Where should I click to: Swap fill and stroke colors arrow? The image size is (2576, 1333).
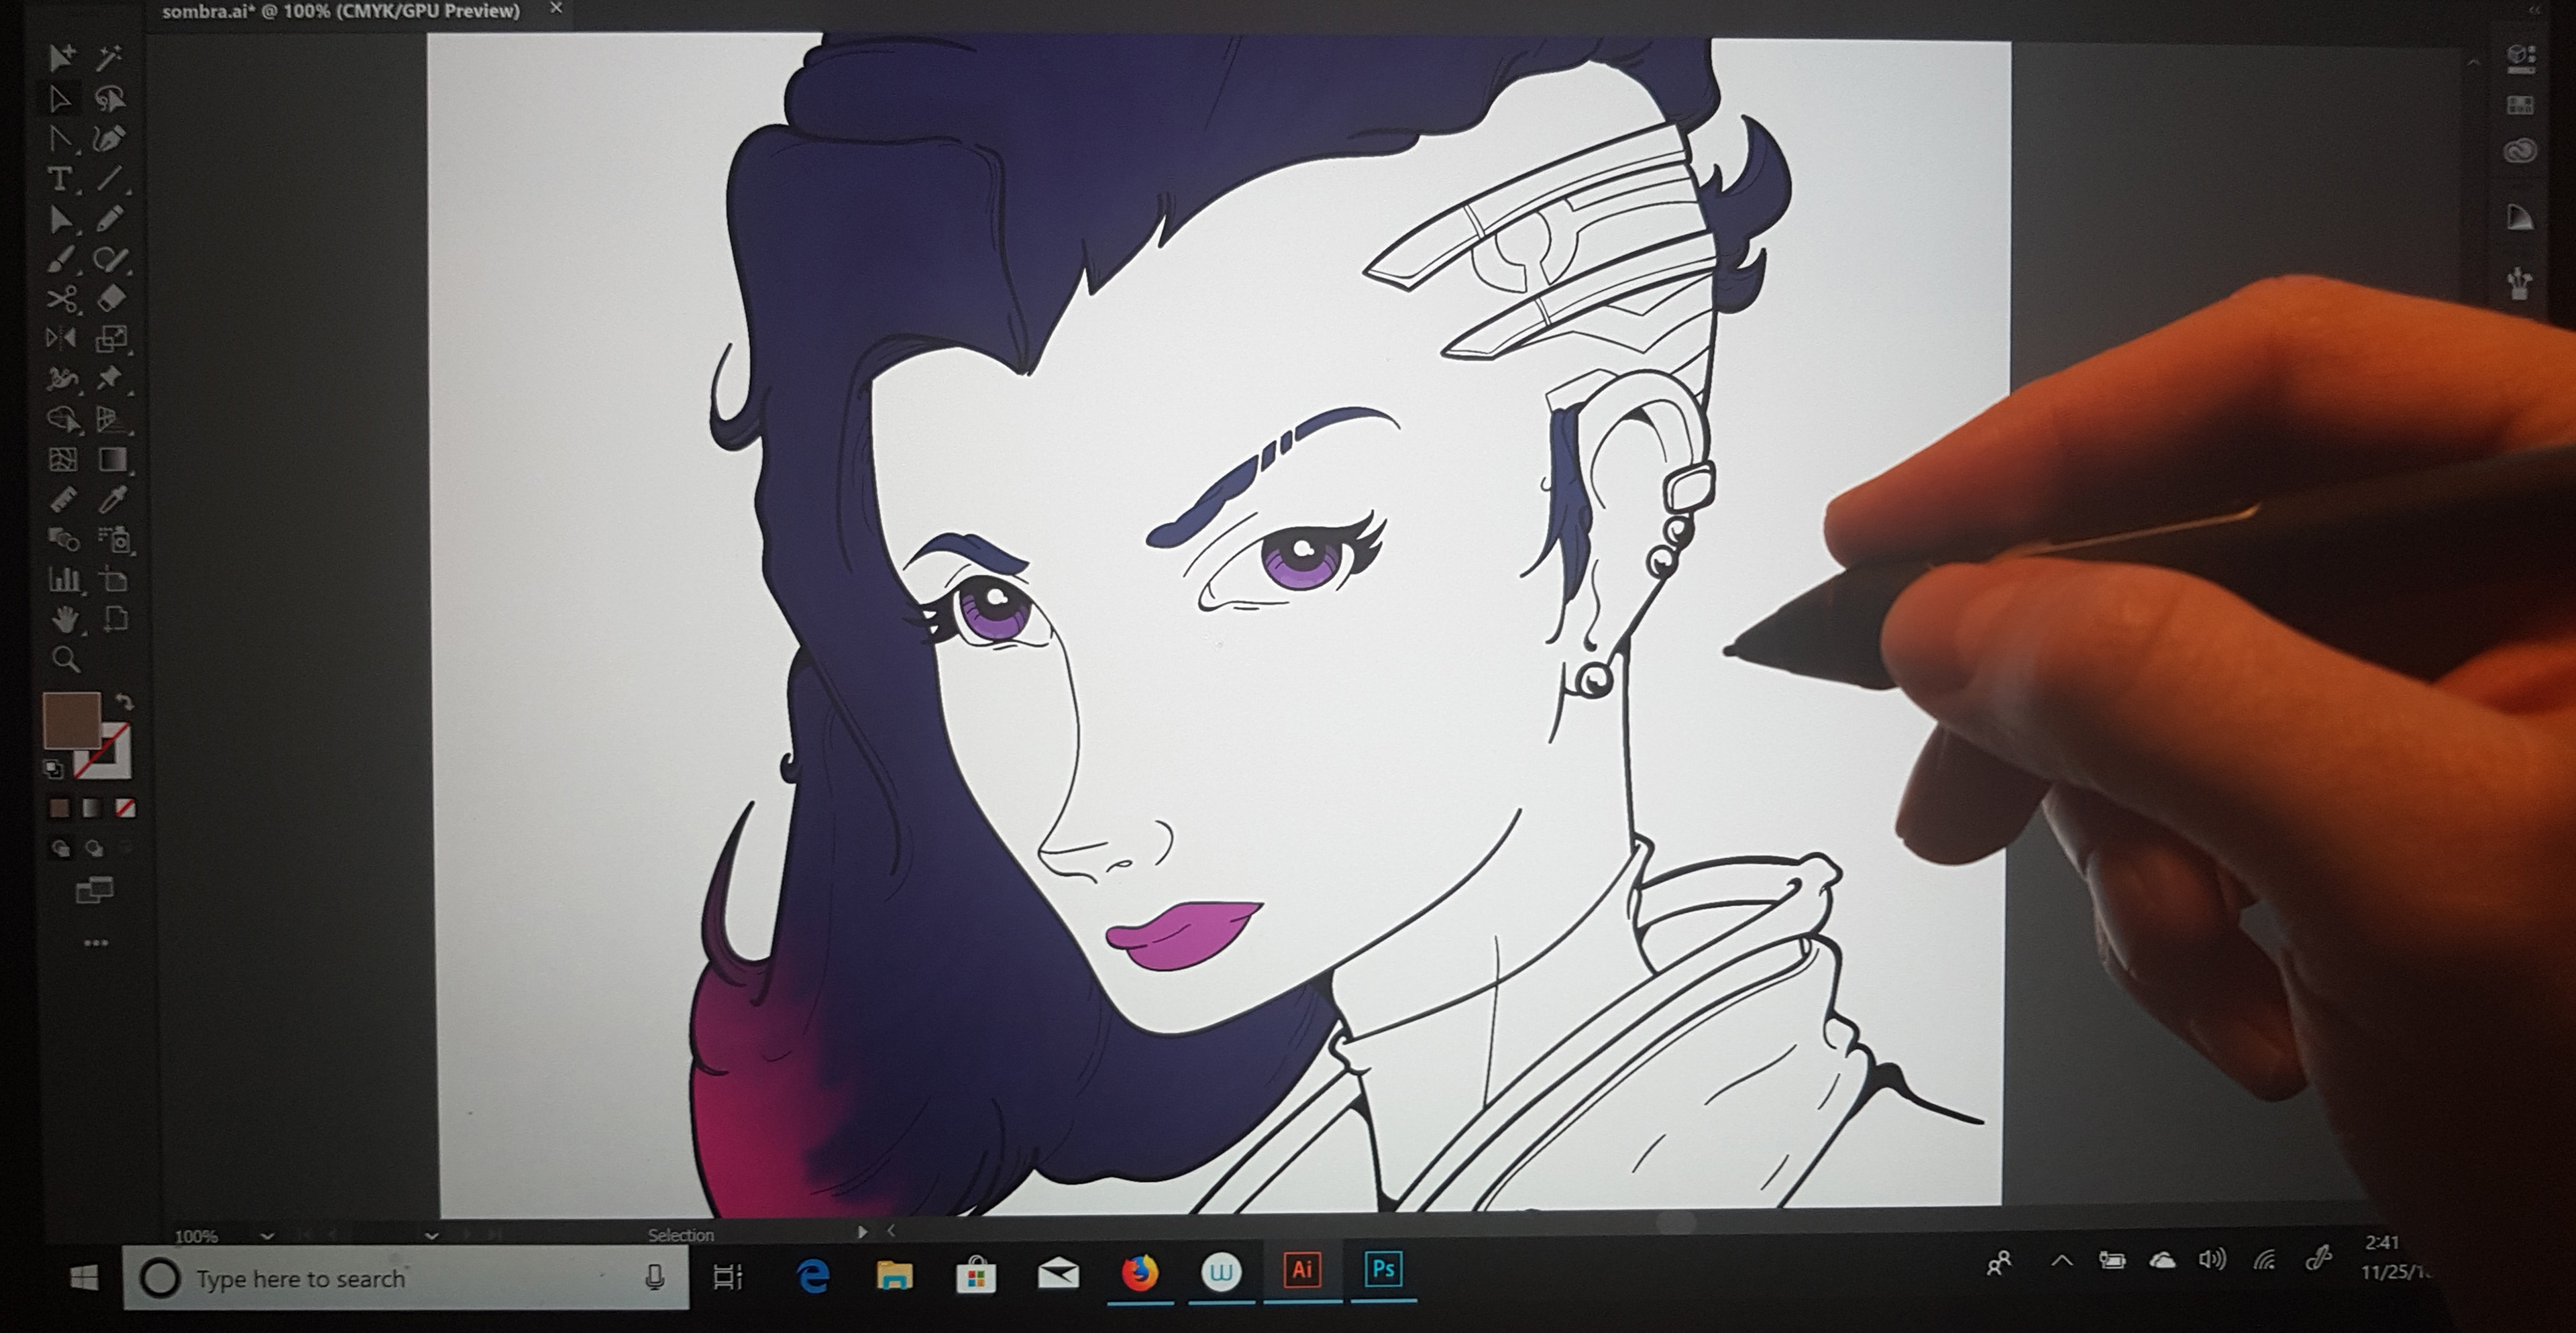tap(125, 702)
